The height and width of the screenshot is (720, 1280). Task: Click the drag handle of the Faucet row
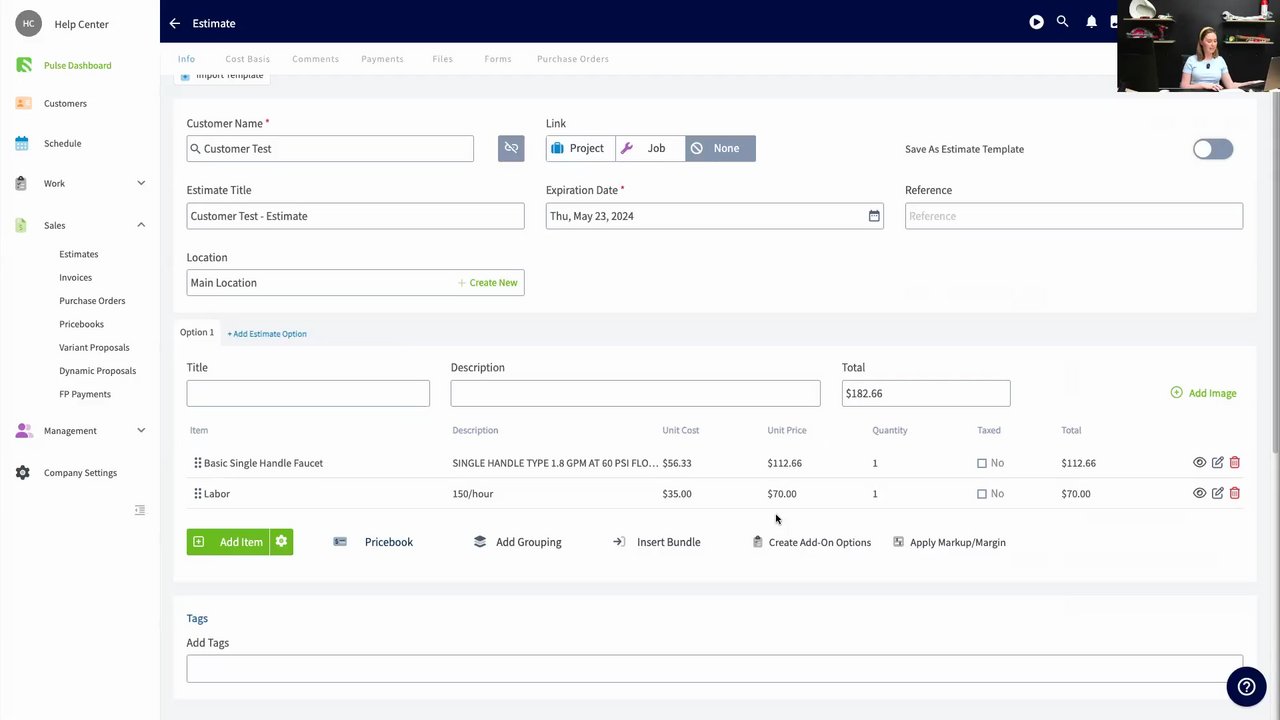click(x=198, y=463)
